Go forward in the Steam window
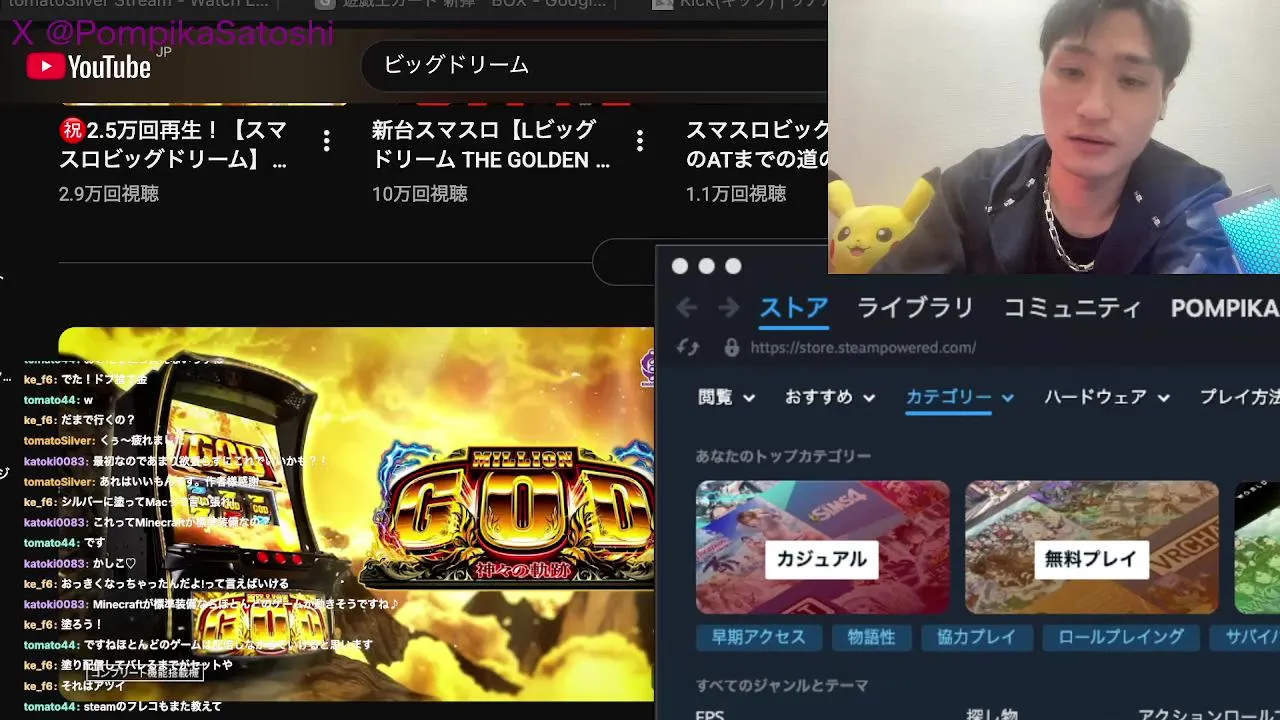Screen dimensions: 1280x720 coord(729,308)
